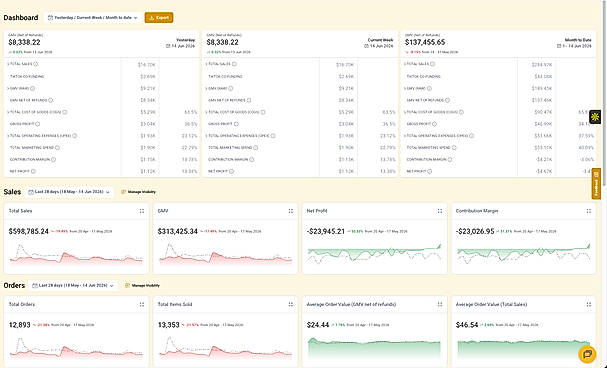The image size is (607, 368).
Task: Click the Dashboard heading
Action: pyautogui.click(x=21, y=17)
